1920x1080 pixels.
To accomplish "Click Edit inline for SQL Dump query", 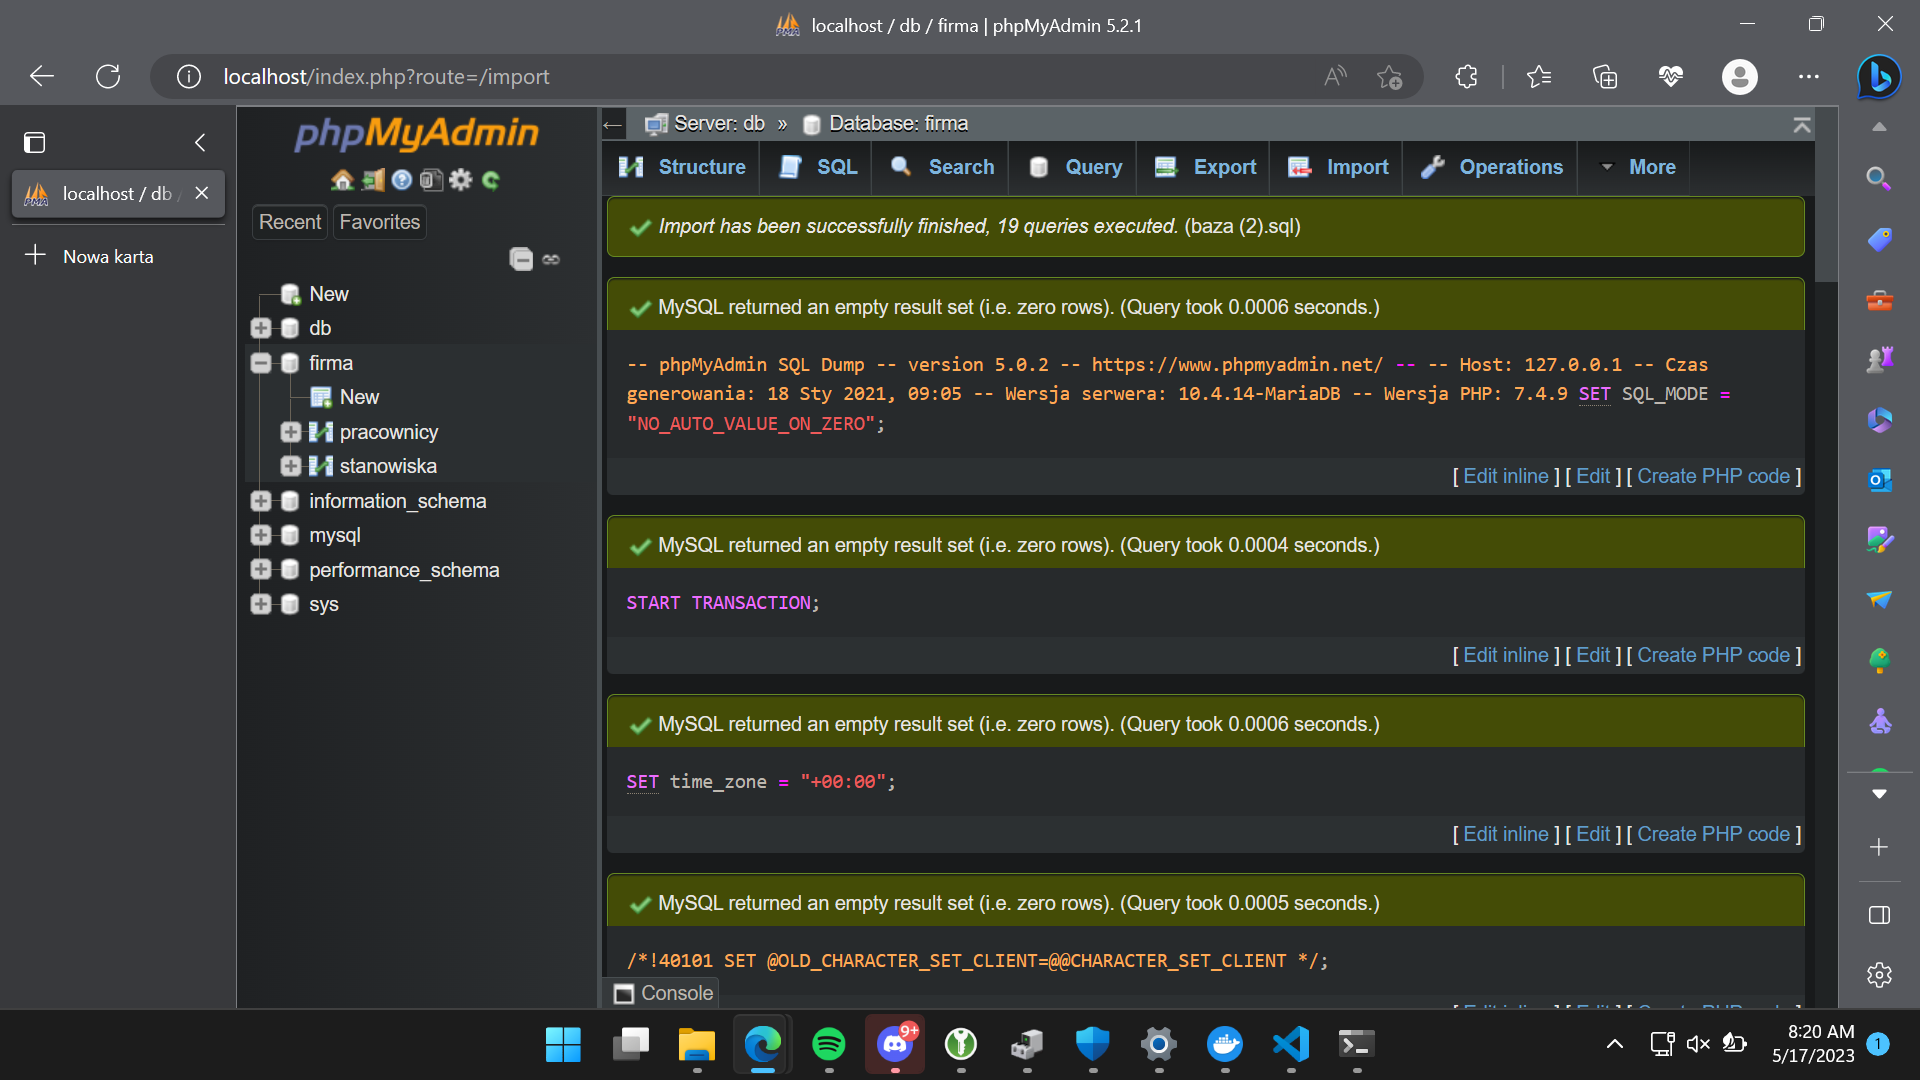I will point(1505,477).
